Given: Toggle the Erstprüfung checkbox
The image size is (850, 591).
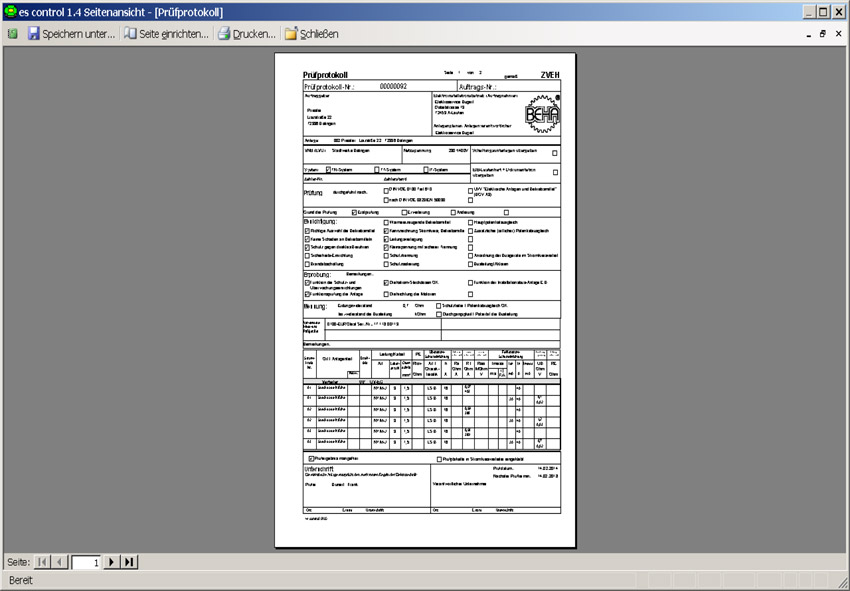Looking at the screenshot, I should coord(356,212).
